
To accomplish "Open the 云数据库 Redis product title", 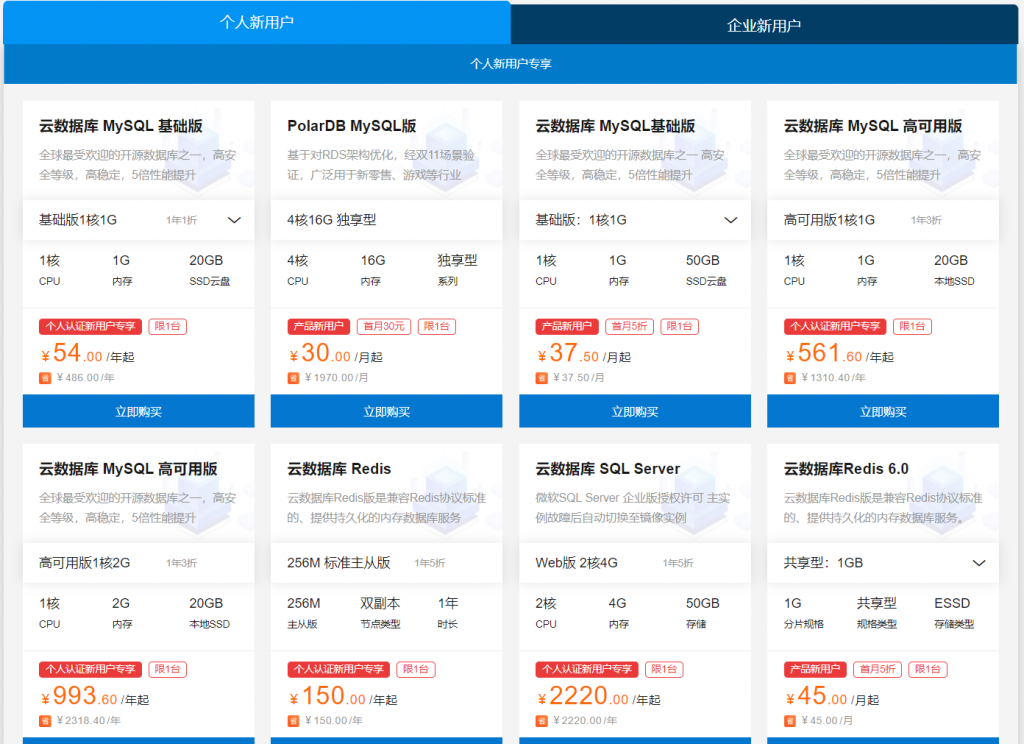I will 339,469.
